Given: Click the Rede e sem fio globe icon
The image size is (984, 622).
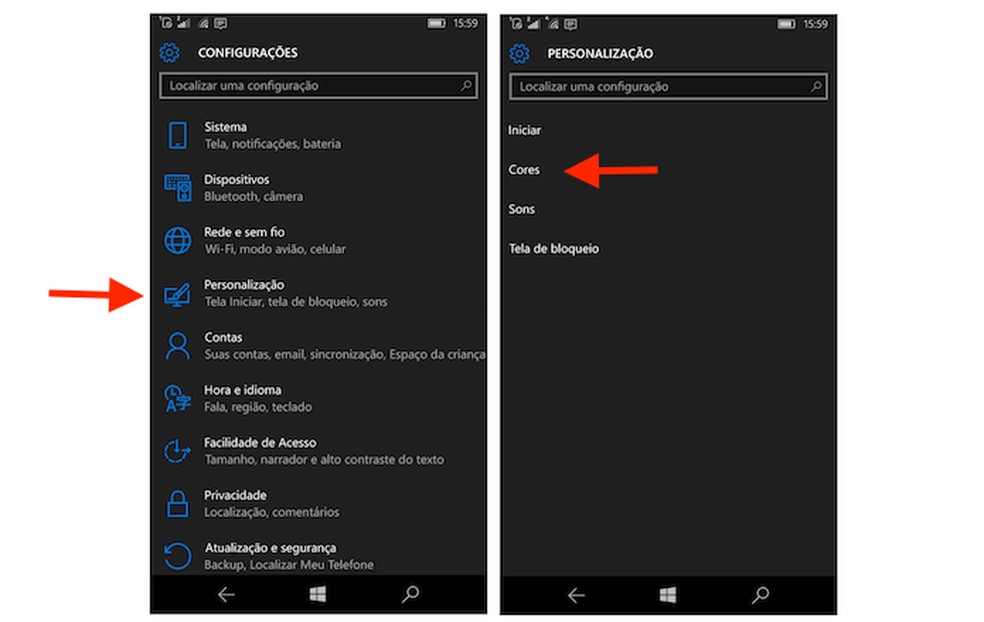Looking at the screenshot, I should coord(178,240).
